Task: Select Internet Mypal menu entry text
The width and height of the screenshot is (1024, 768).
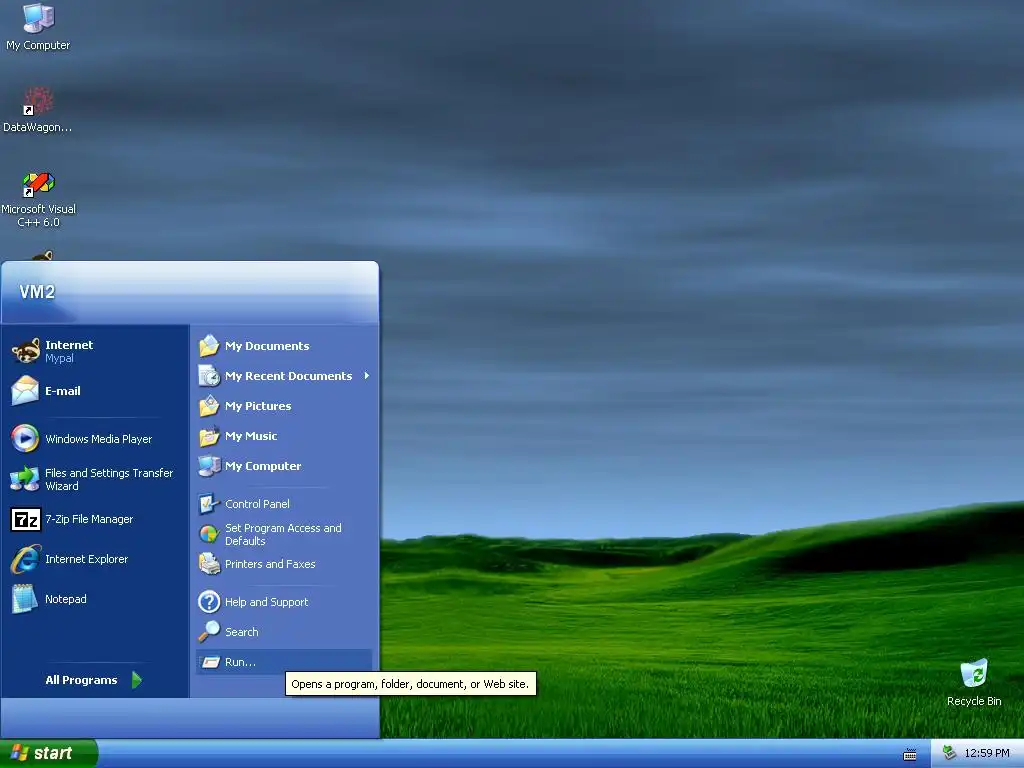Action: click(x=69, y=351)
